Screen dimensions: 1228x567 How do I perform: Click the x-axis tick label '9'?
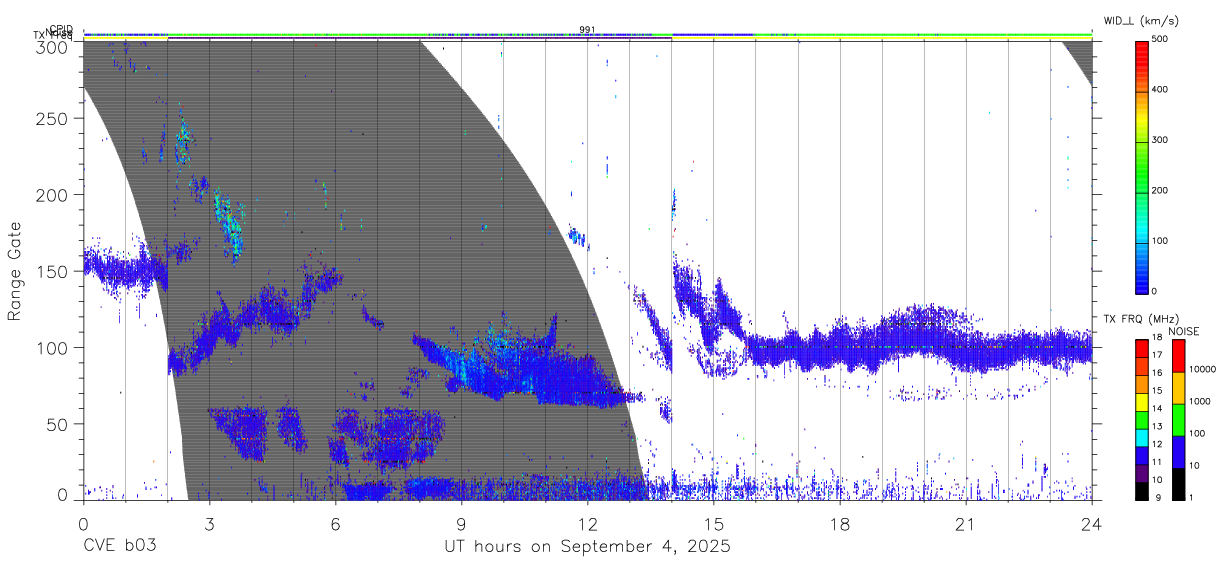(x=461, y=524)
